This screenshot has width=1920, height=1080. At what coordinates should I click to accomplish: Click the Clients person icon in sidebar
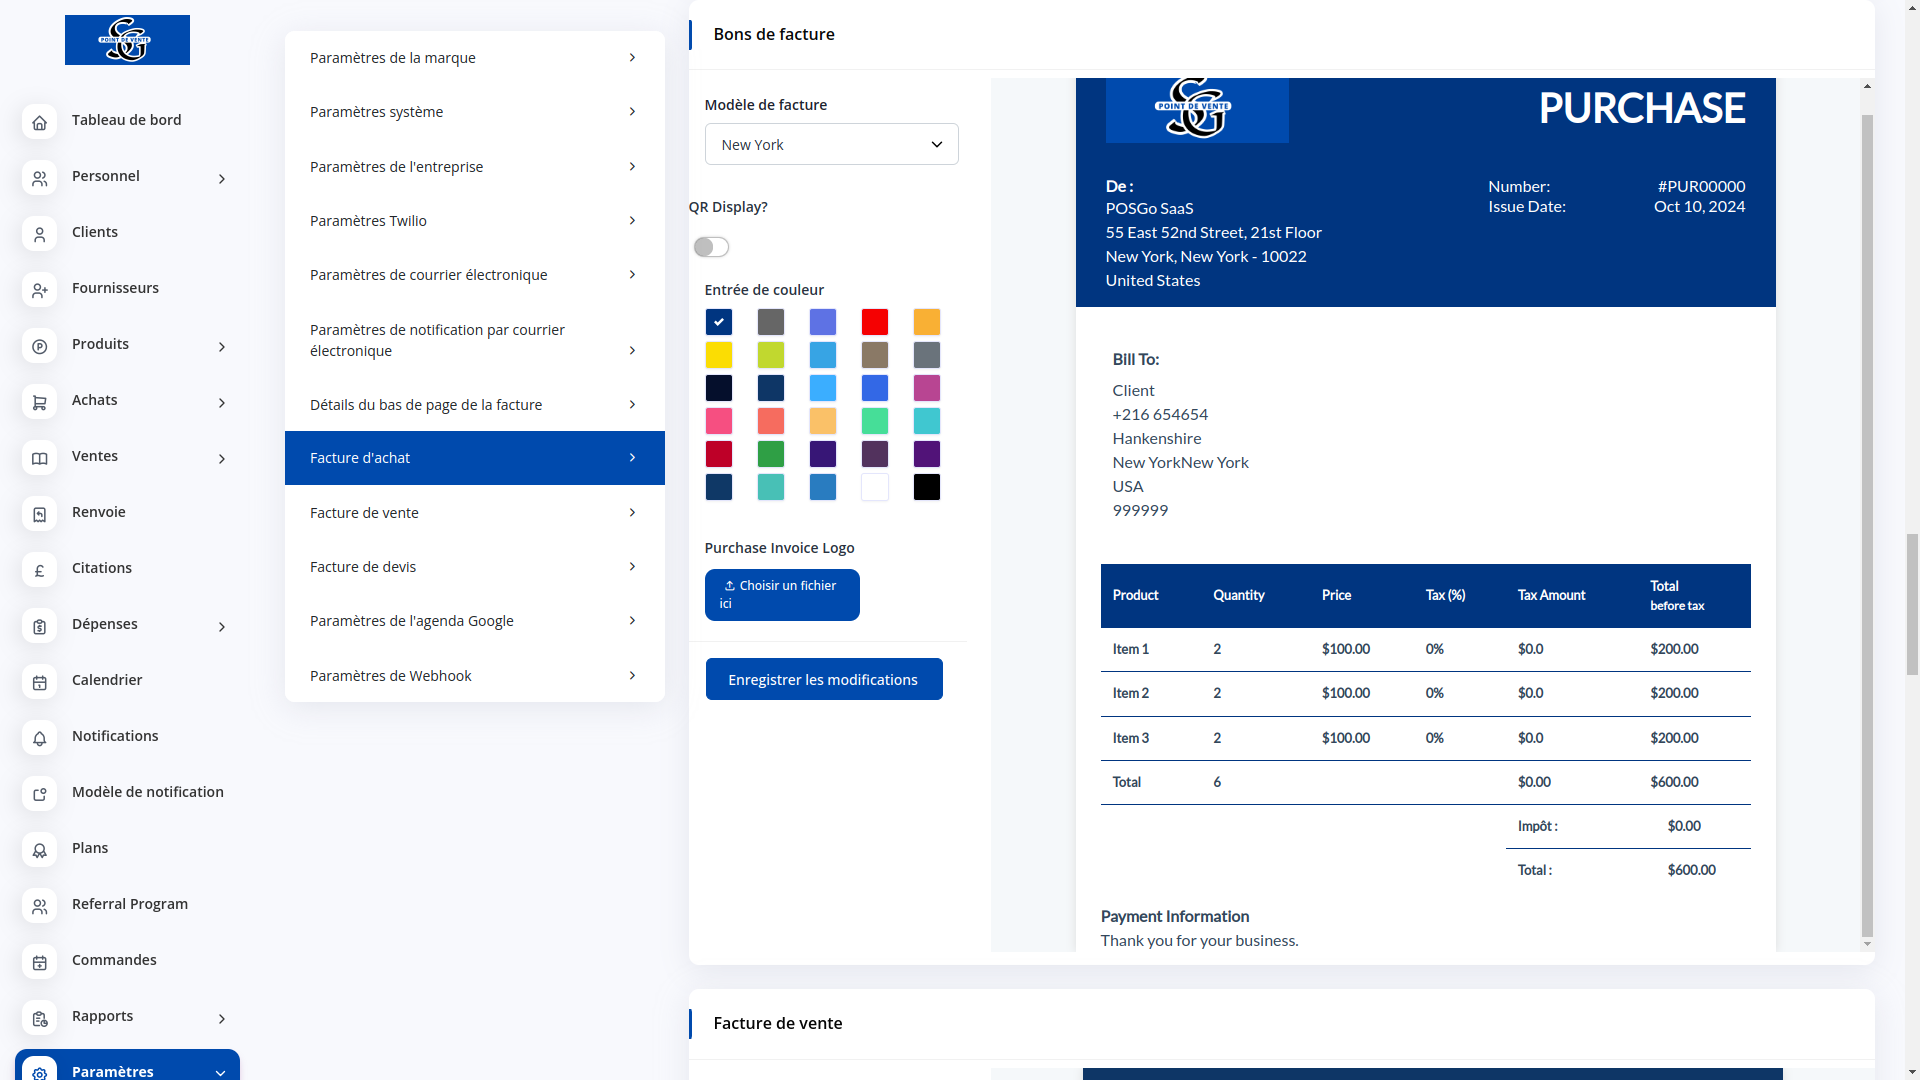click(39, 234)
